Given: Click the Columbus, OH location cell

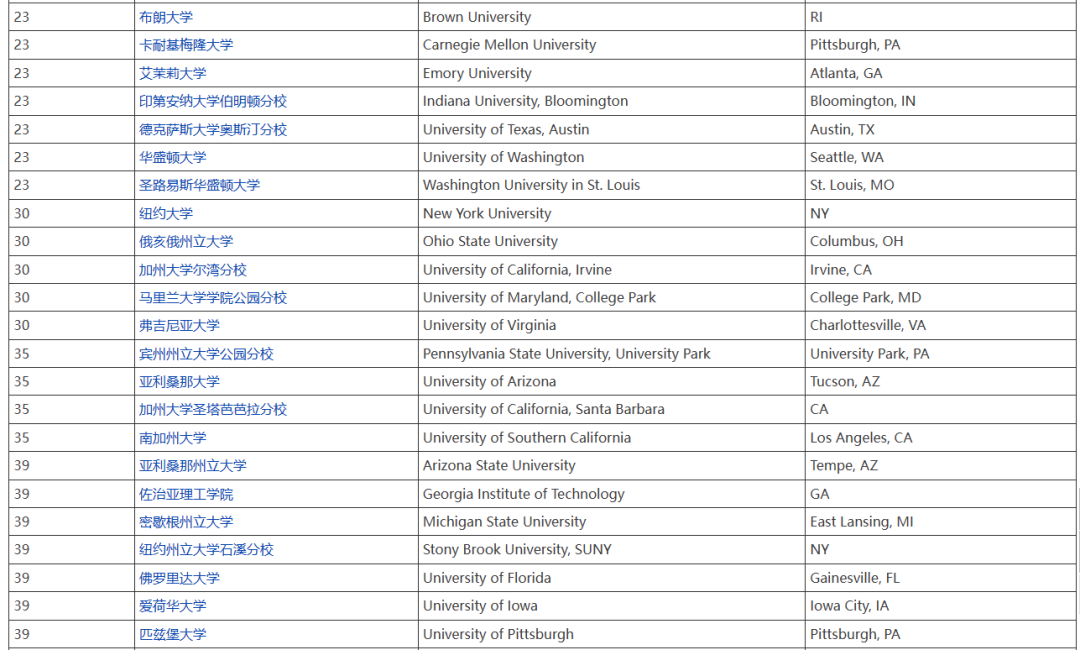Looking at the screenshot, I should click(939, 242).
